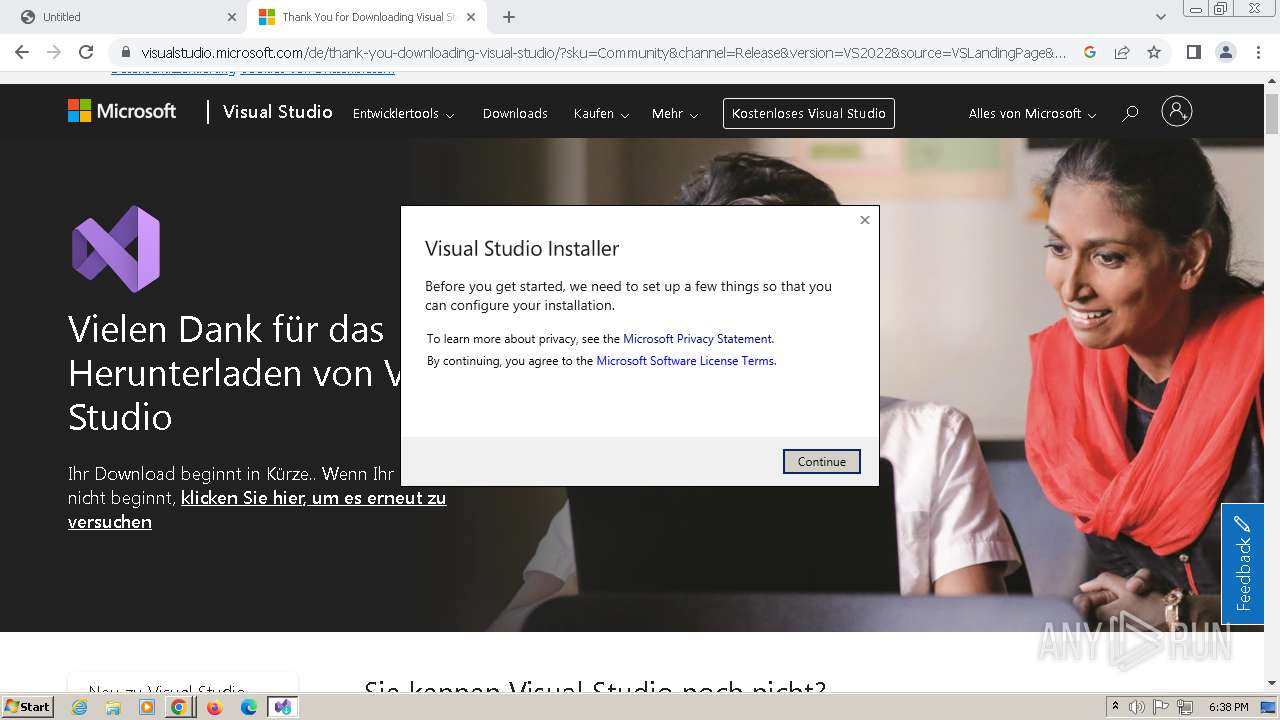Switch to Visual Studio Installer taskbar item
The image size is (1280, 720).
point(283,707)
